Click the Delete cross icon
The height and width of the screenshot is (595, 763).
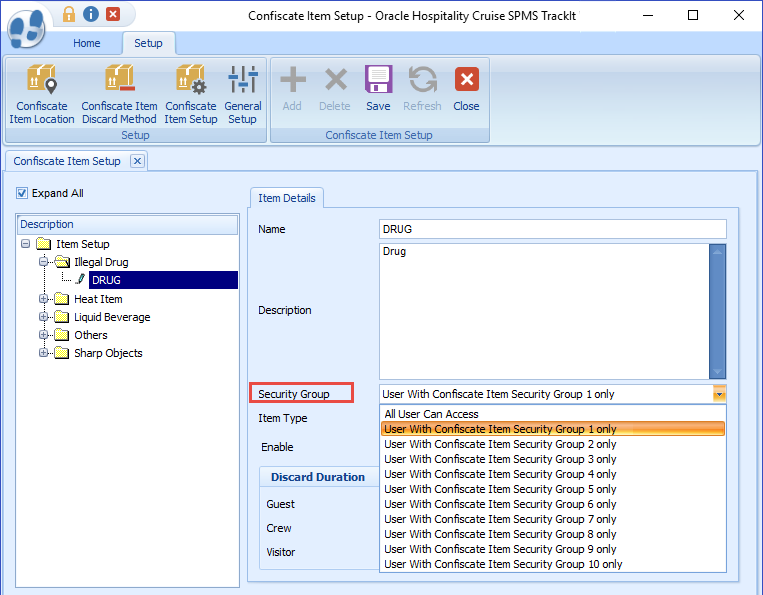pos(335,79)
